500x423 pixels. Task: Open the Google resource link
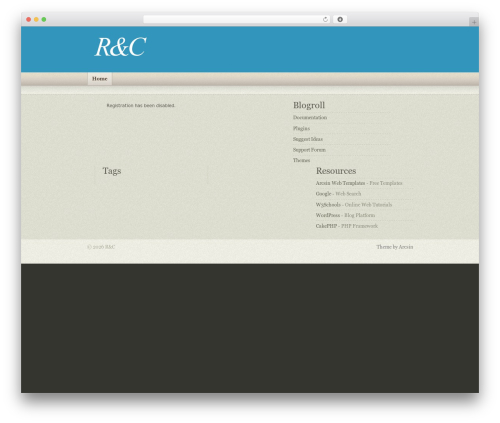323,194
